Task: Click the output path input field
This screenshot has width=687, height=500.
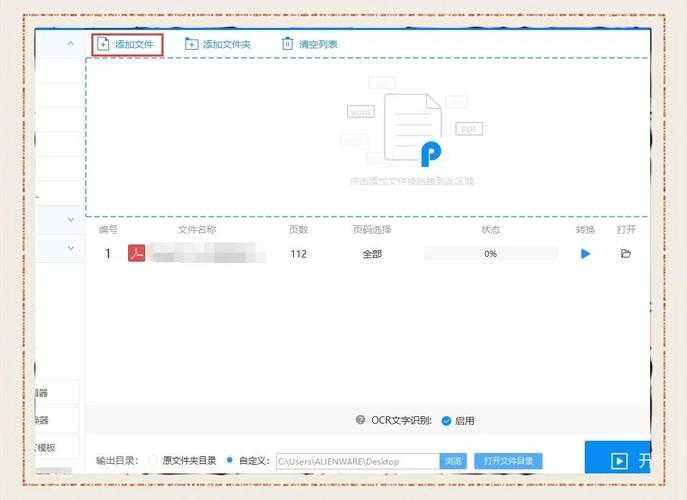Action: [x=357, y=461]
